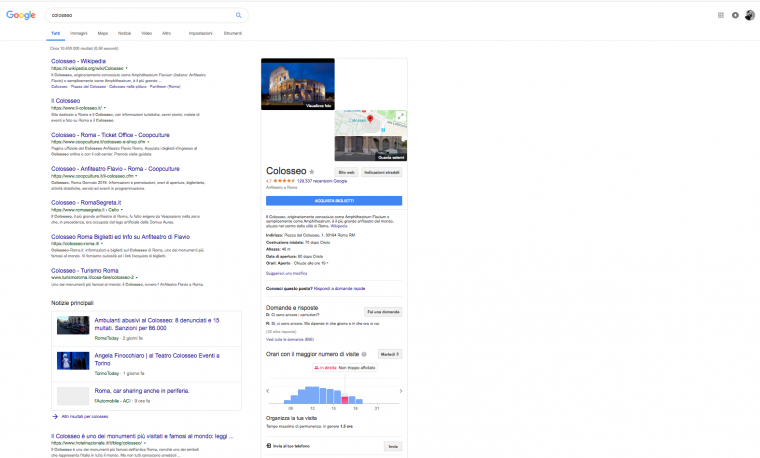Open the Colosseo night photo thumbnail

pyautogui.click(x=298, y=84)
